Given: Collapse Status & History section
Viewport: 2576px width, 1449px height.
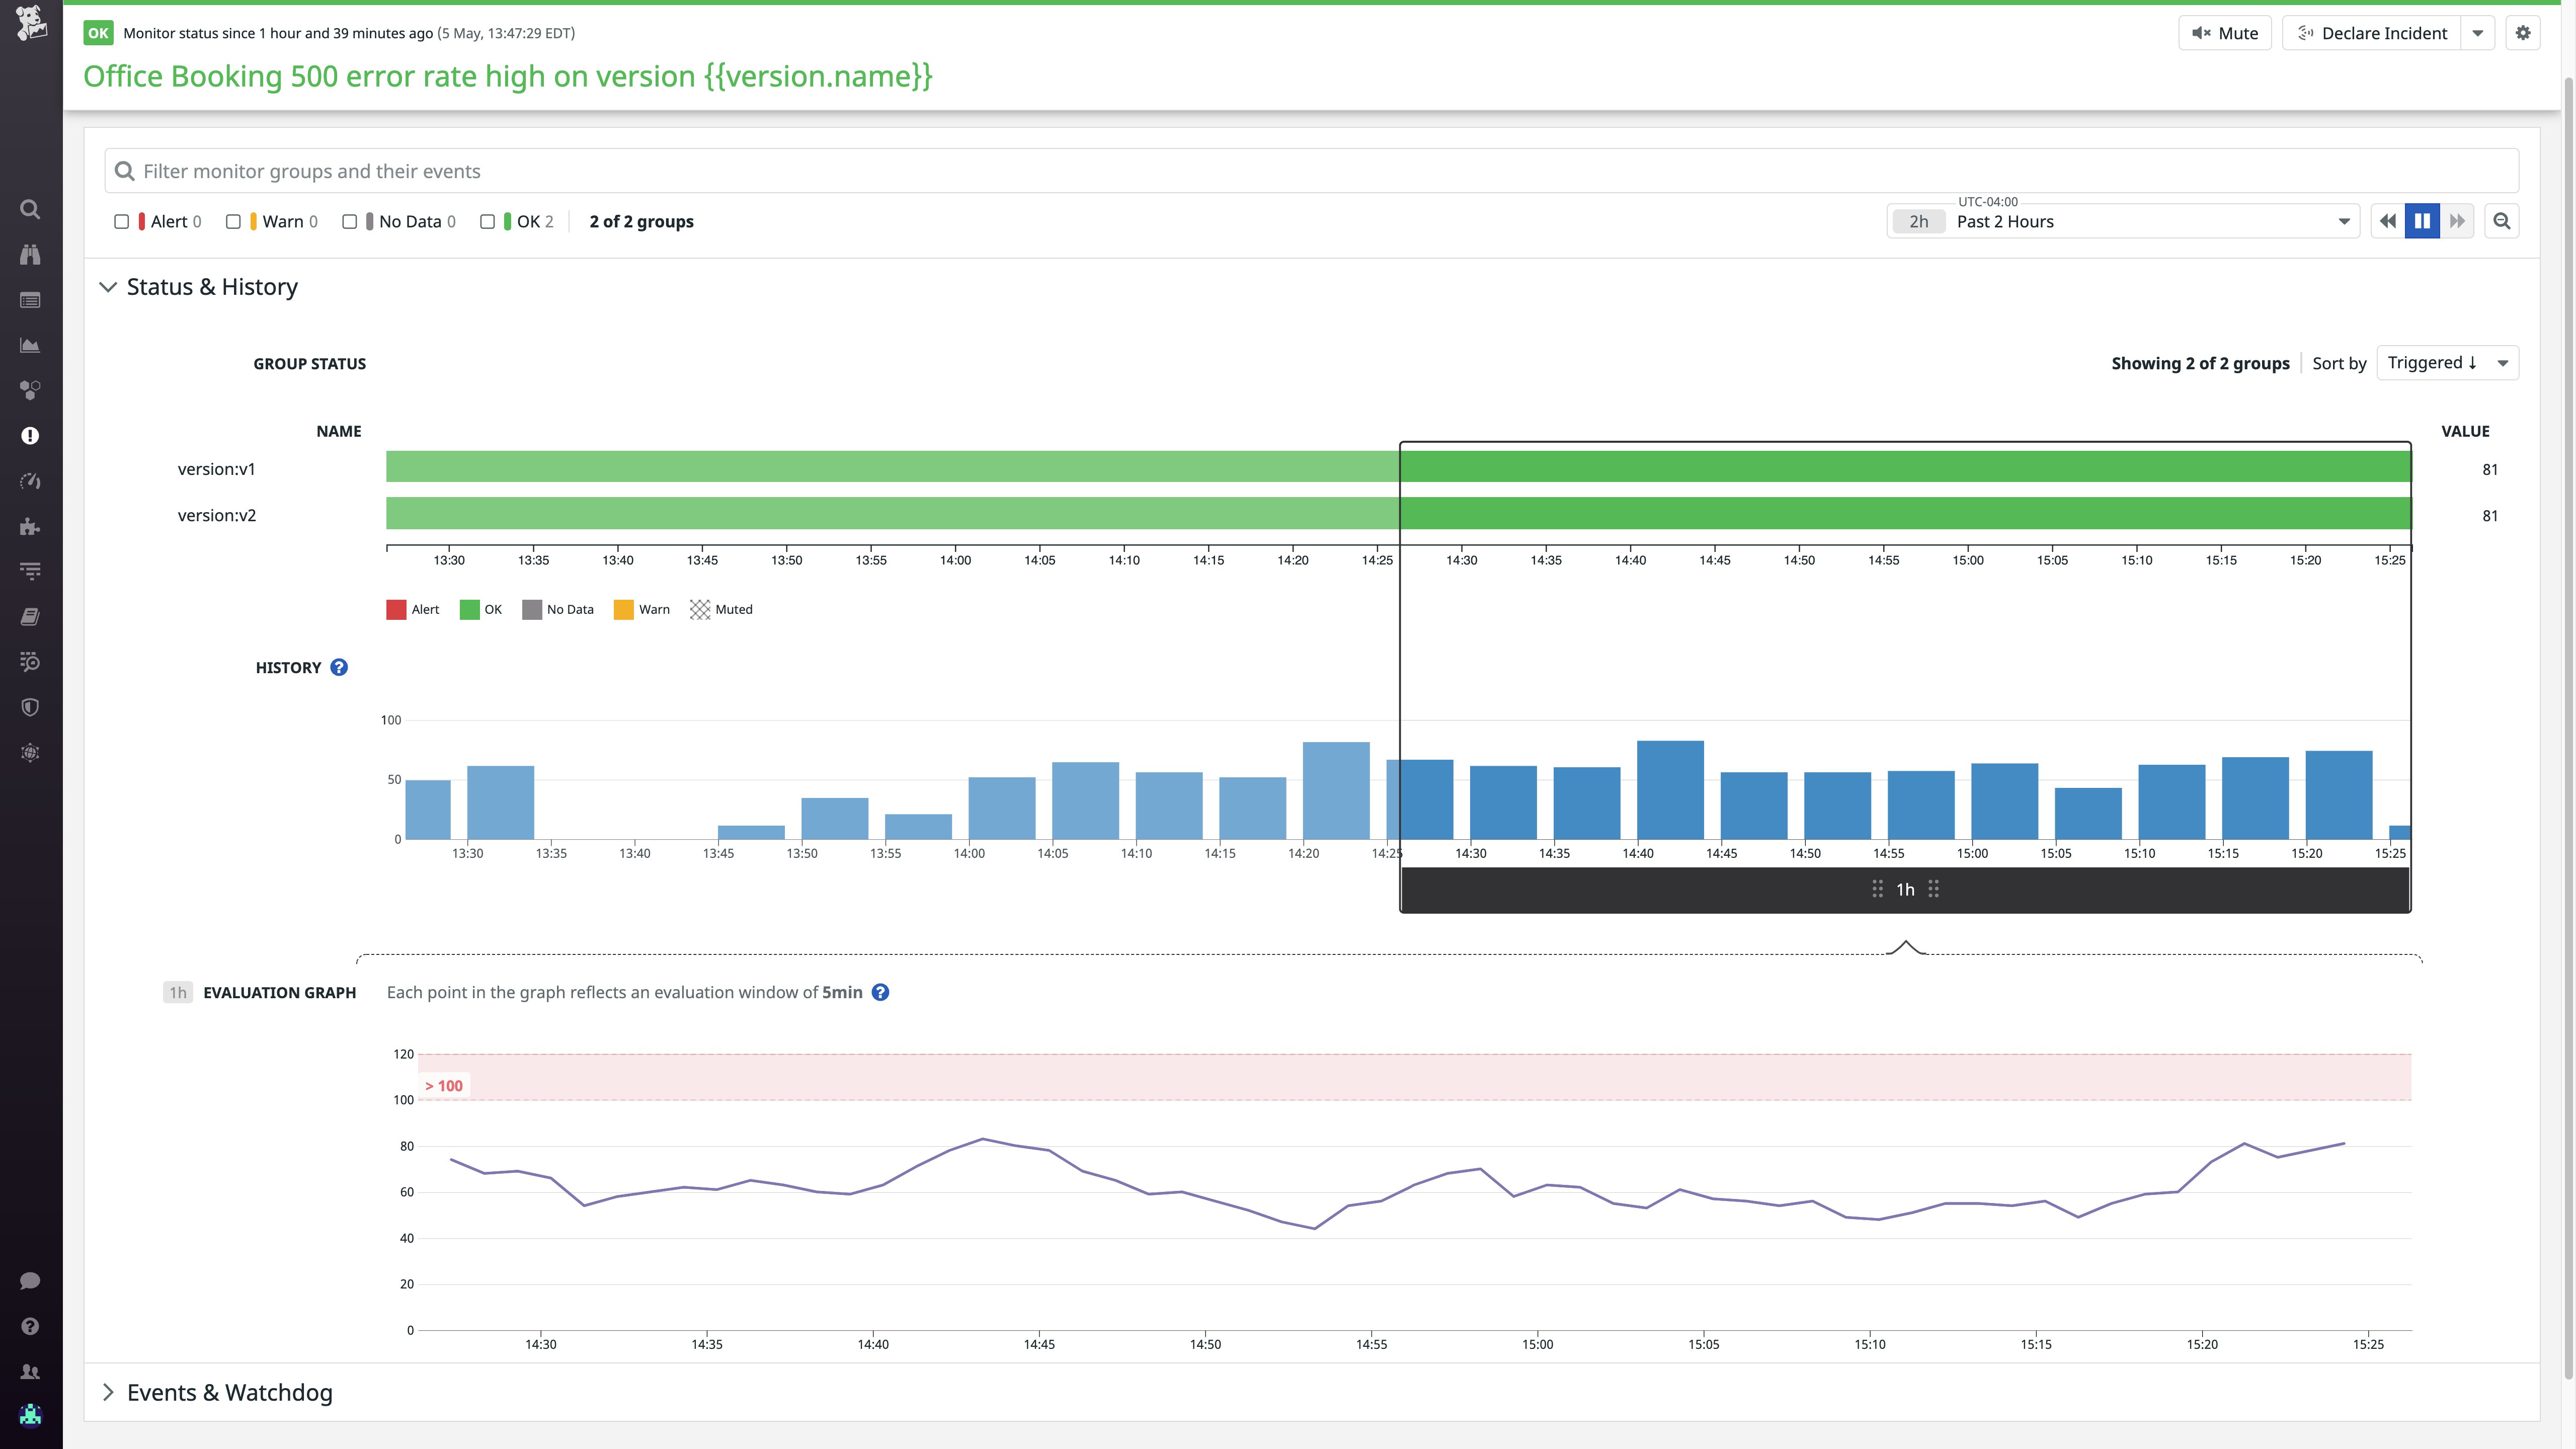Looking at the screenshot, I should pos(211,287).
